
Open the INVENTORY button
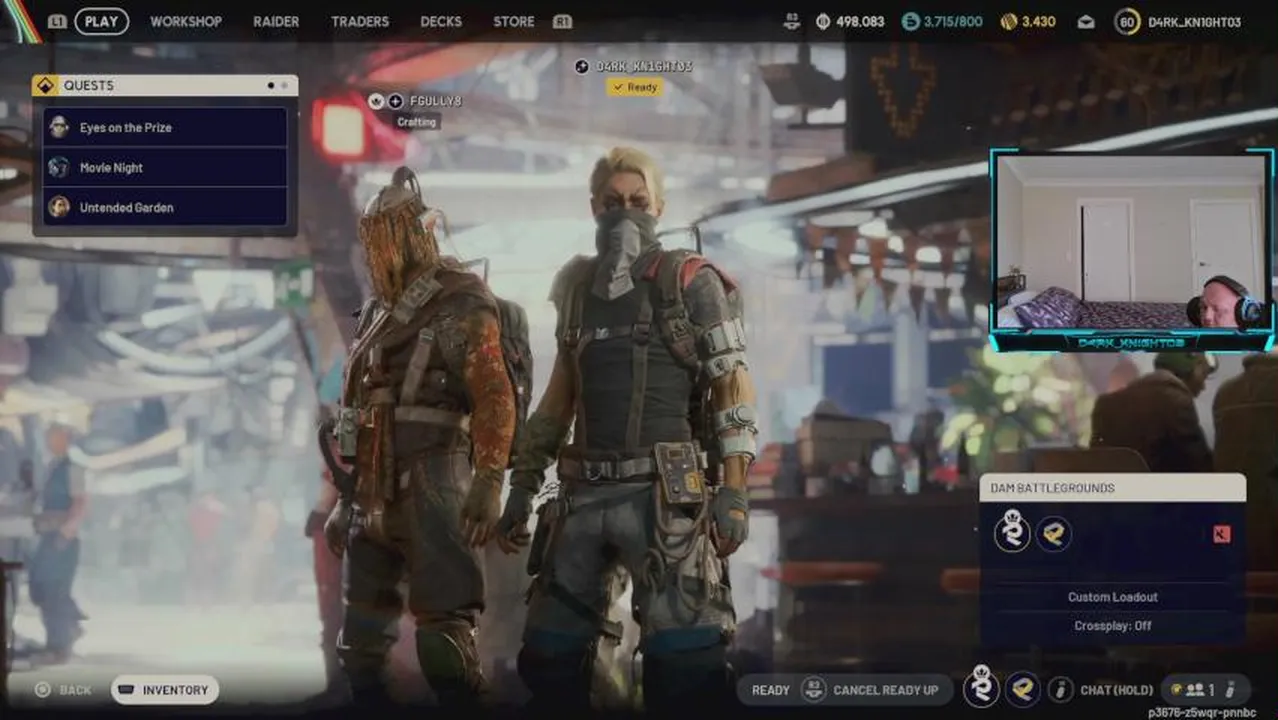tap(165, 690)
